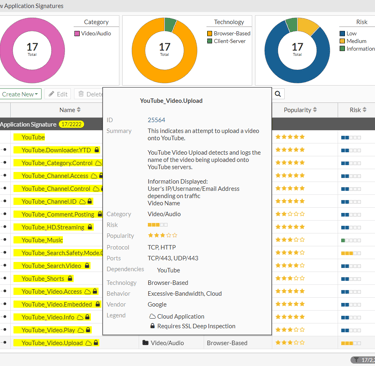Click SSL Deep Inspection lock legend icon
The width and height of the screenshot is (375, 366).
(152, 326)
